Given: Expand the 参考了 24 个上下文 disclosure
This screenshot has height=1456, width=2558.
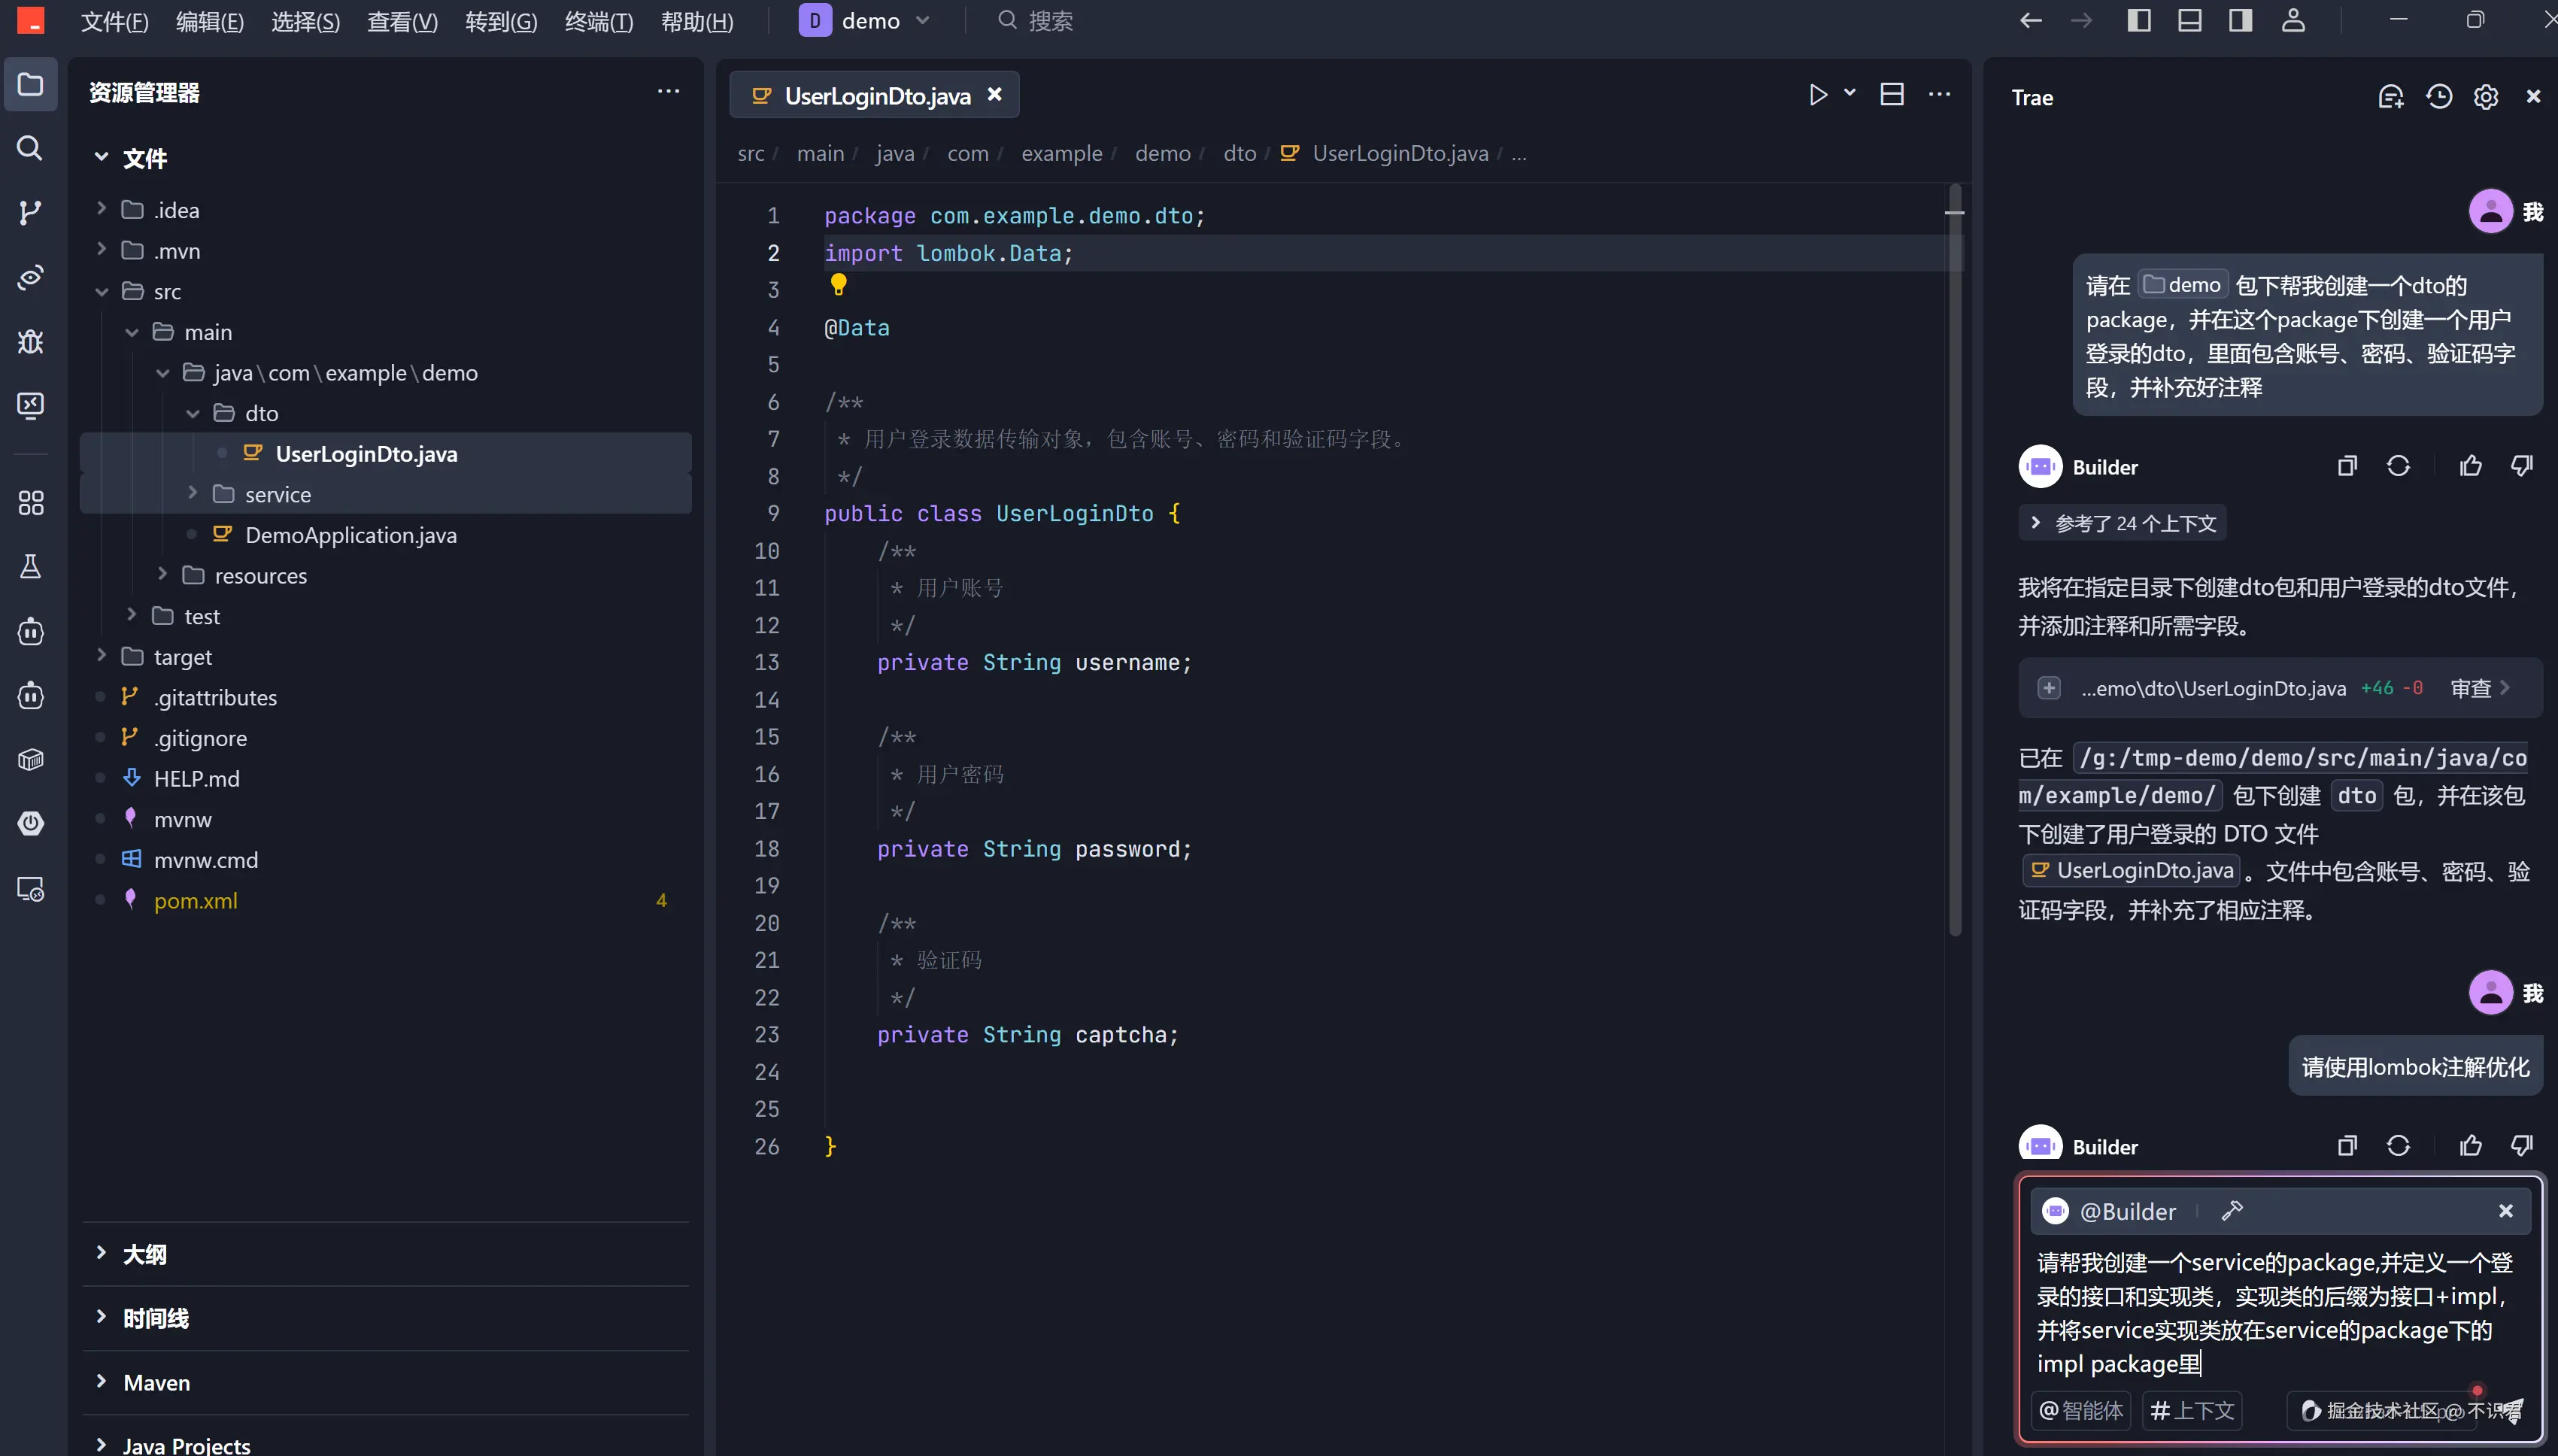Looking at the screenshot, I should click(x=2122, y=523).
